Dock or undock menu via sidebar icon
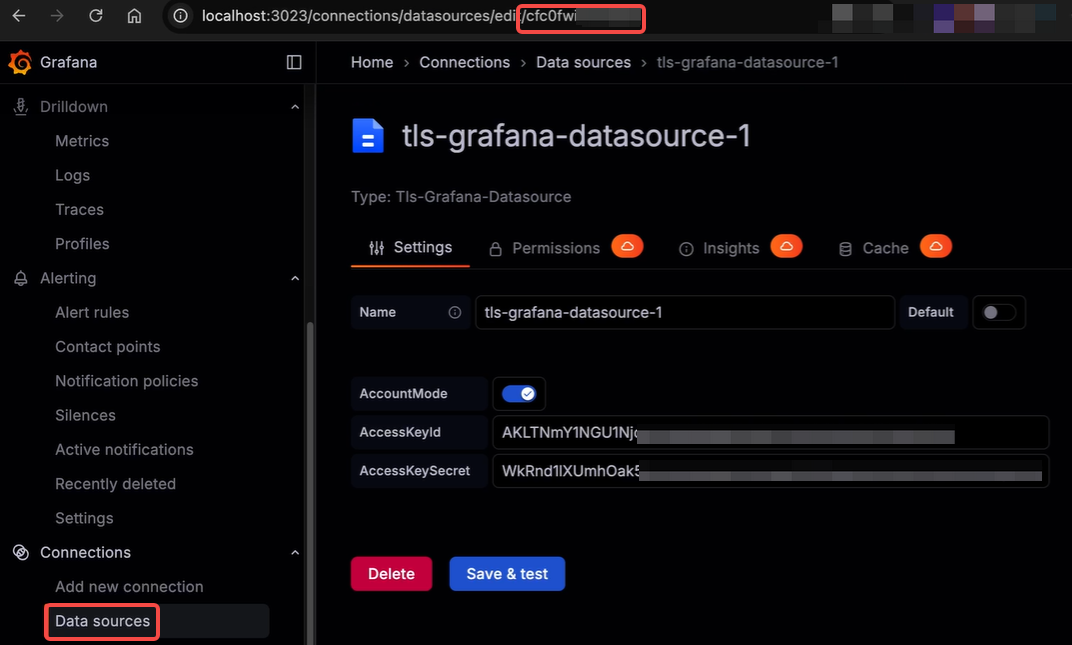1072x645 pixels. (x=294, y=62)
